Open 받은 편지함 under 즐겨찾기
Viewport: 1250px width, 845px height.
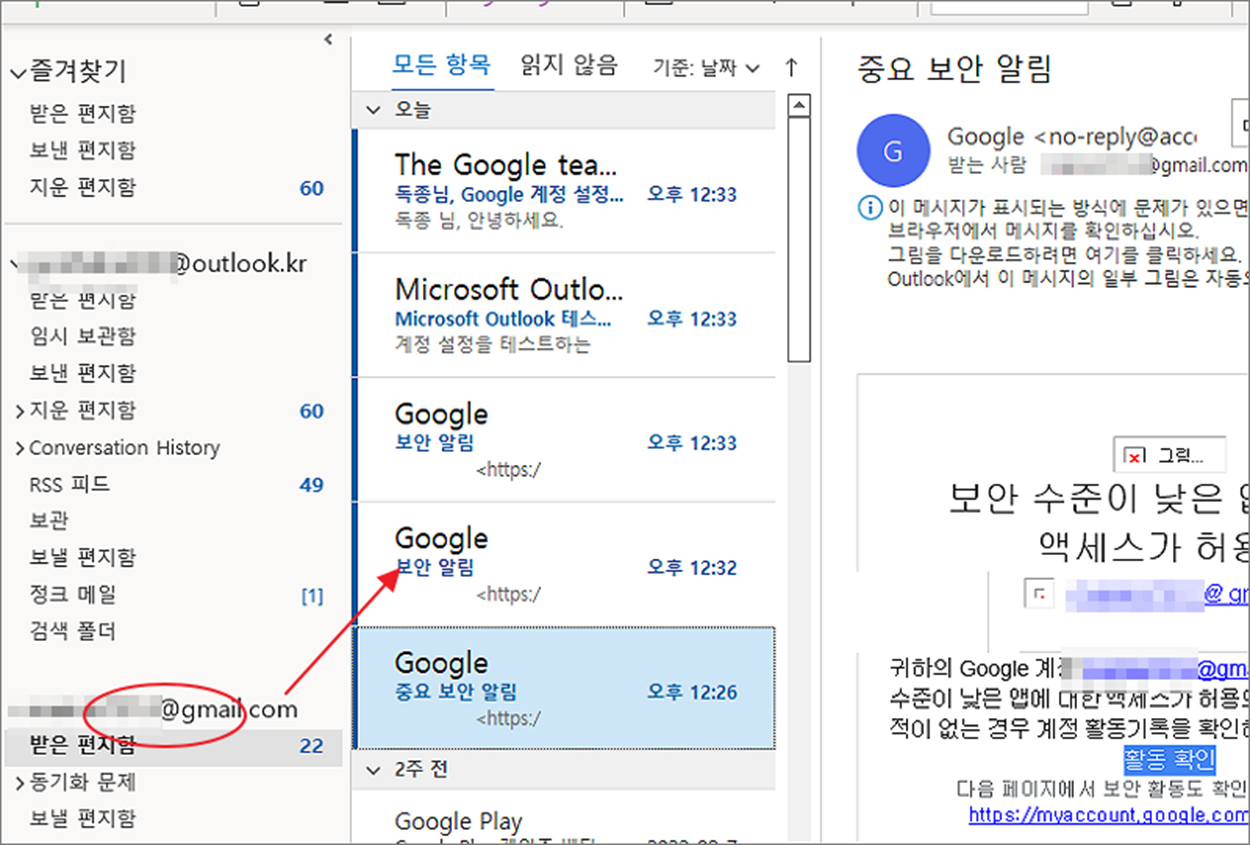(x=83, y=113)
